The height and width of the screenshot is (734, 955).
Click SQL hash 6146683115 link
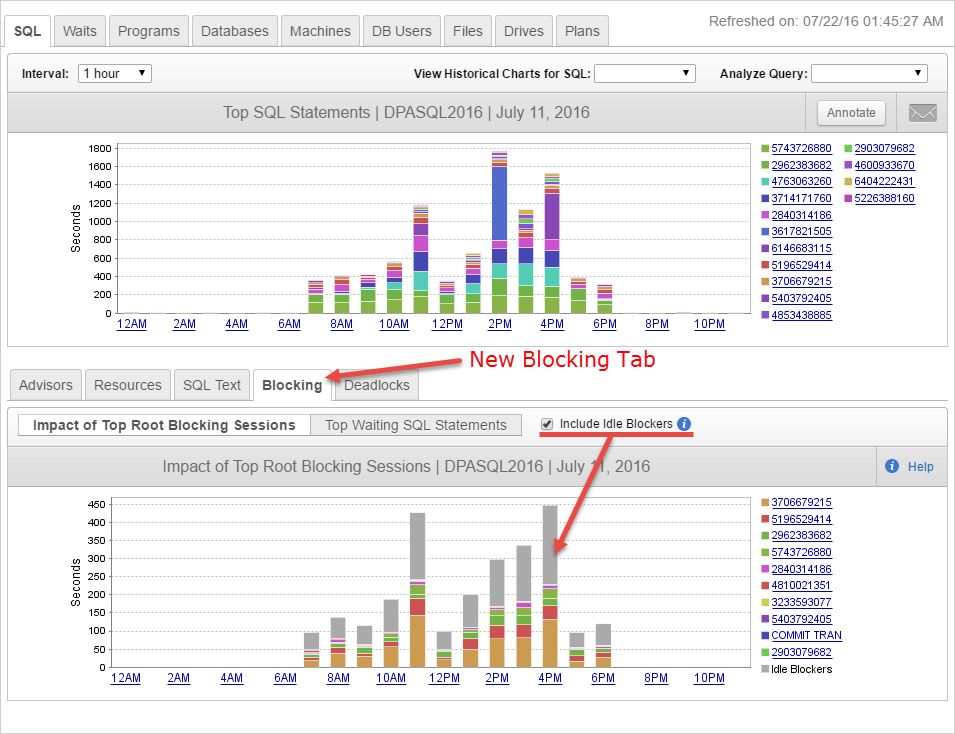[801, 249]
